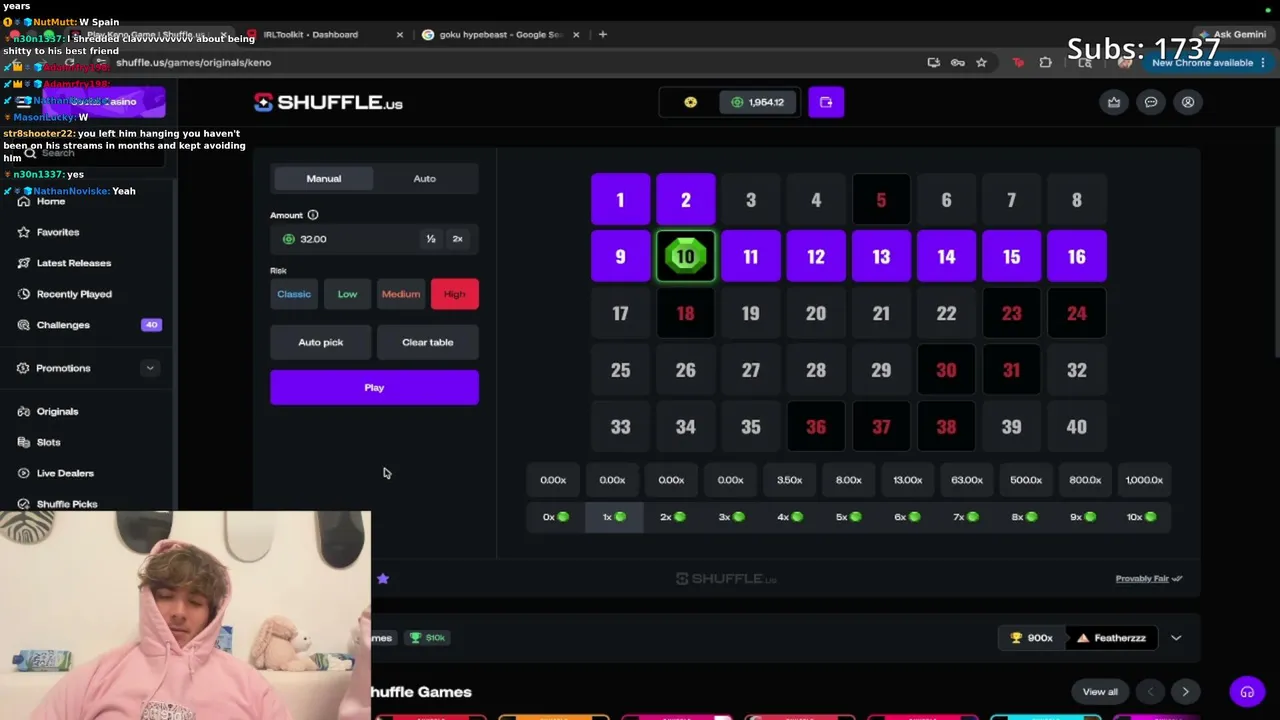The width and height of the screenshot is (1280, 720).
Task: Click the Auto pick button
Action: point(321,342)
